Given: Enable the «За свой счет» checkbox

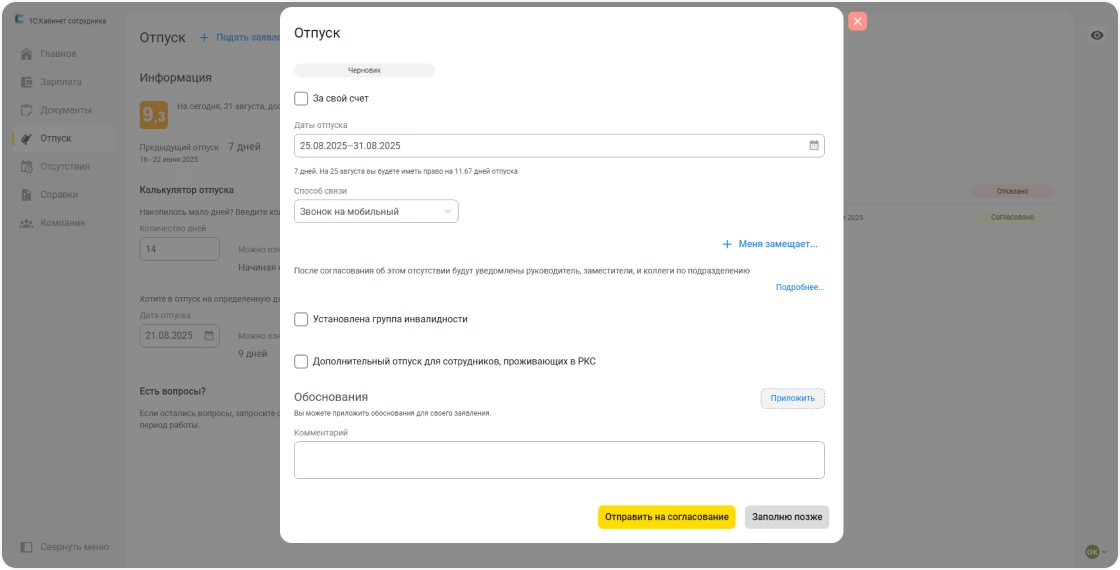Looking at the screenshot, I should tap(301, 98).
